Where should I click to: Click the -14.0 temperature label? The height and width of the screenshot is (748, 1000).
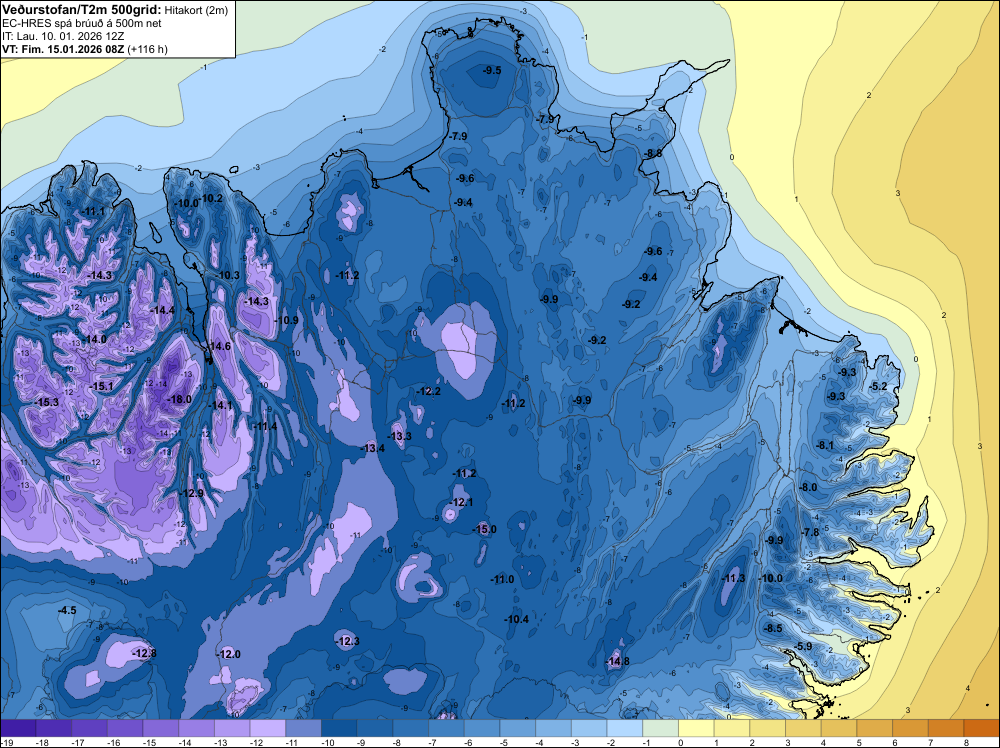[x=94, y=339]
